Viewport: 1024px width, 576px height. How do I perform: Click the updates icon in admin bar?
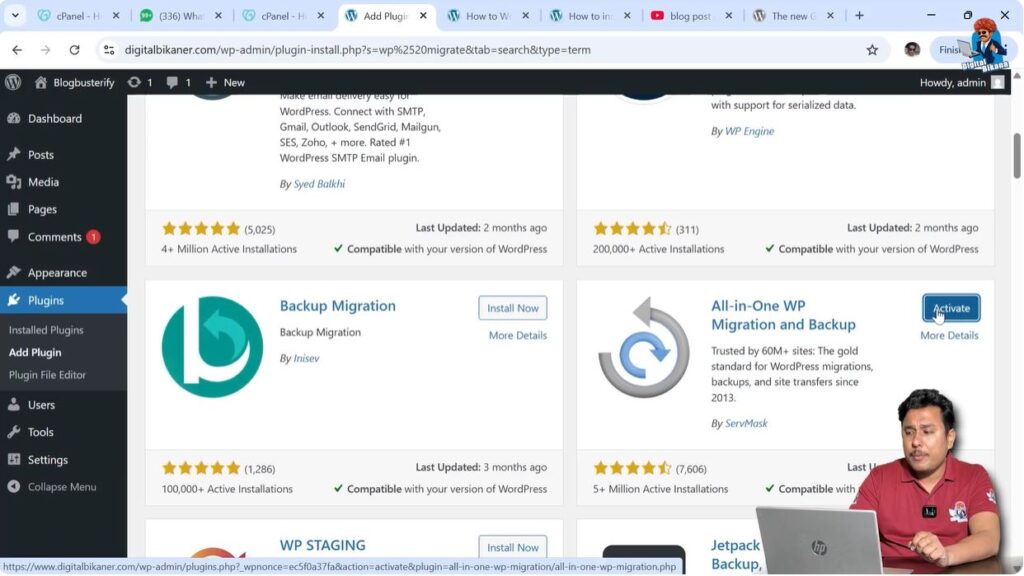[x=134, y=82]
